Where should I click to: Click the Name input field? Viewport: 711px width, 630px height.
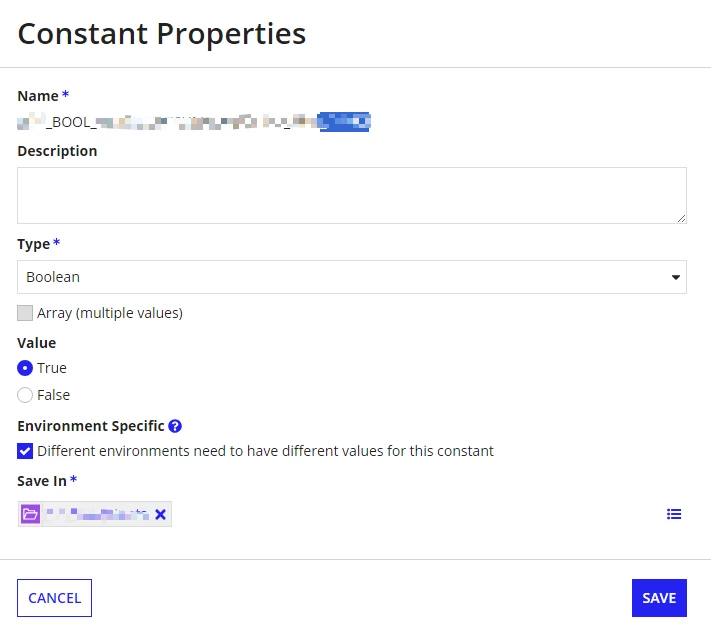(194, 122)
